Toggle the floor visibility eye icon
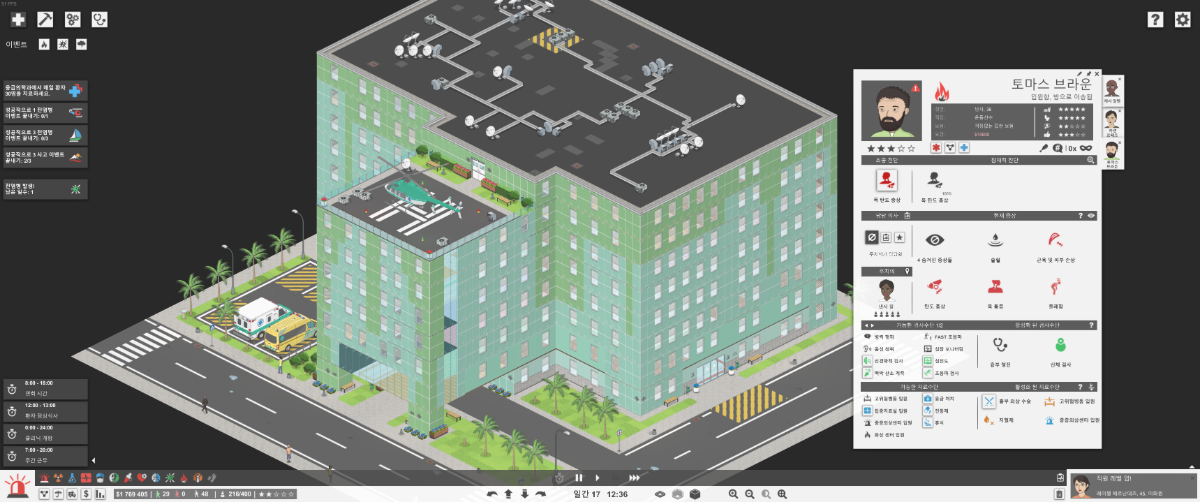 [659, 494]
